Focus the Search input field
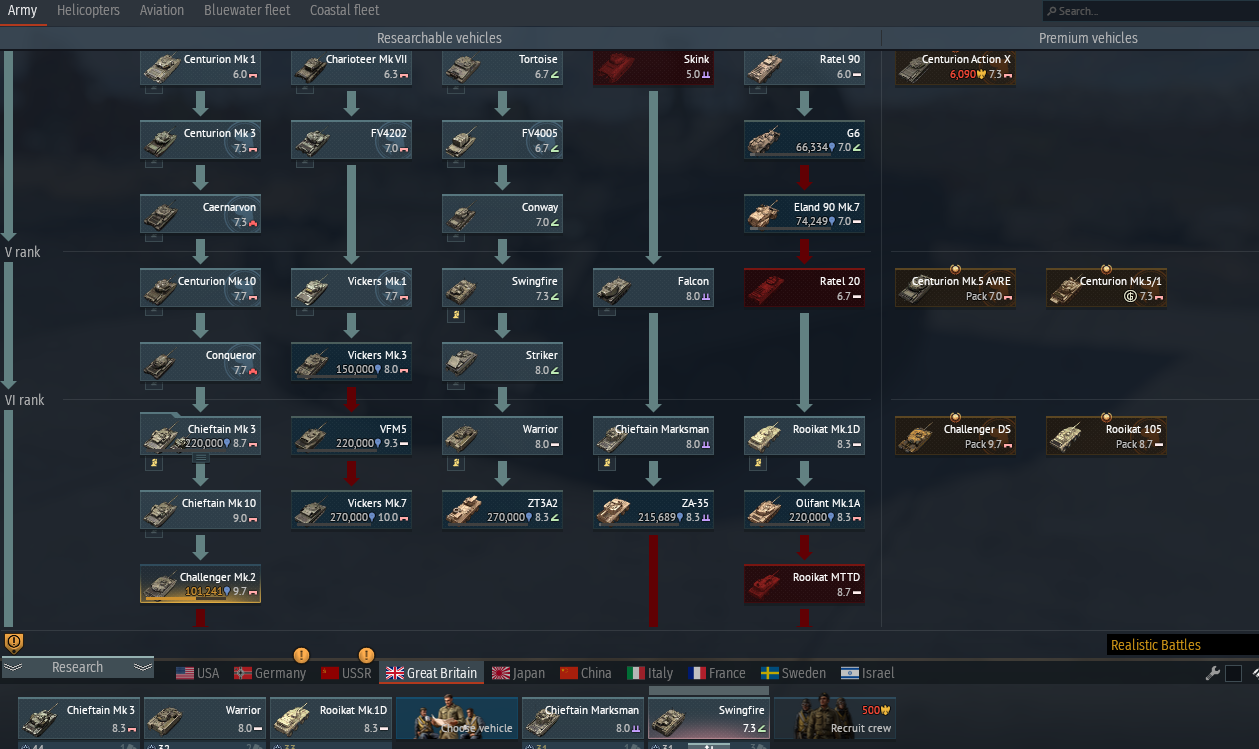Screen dimensions: 1259x749 point(1150,11)
